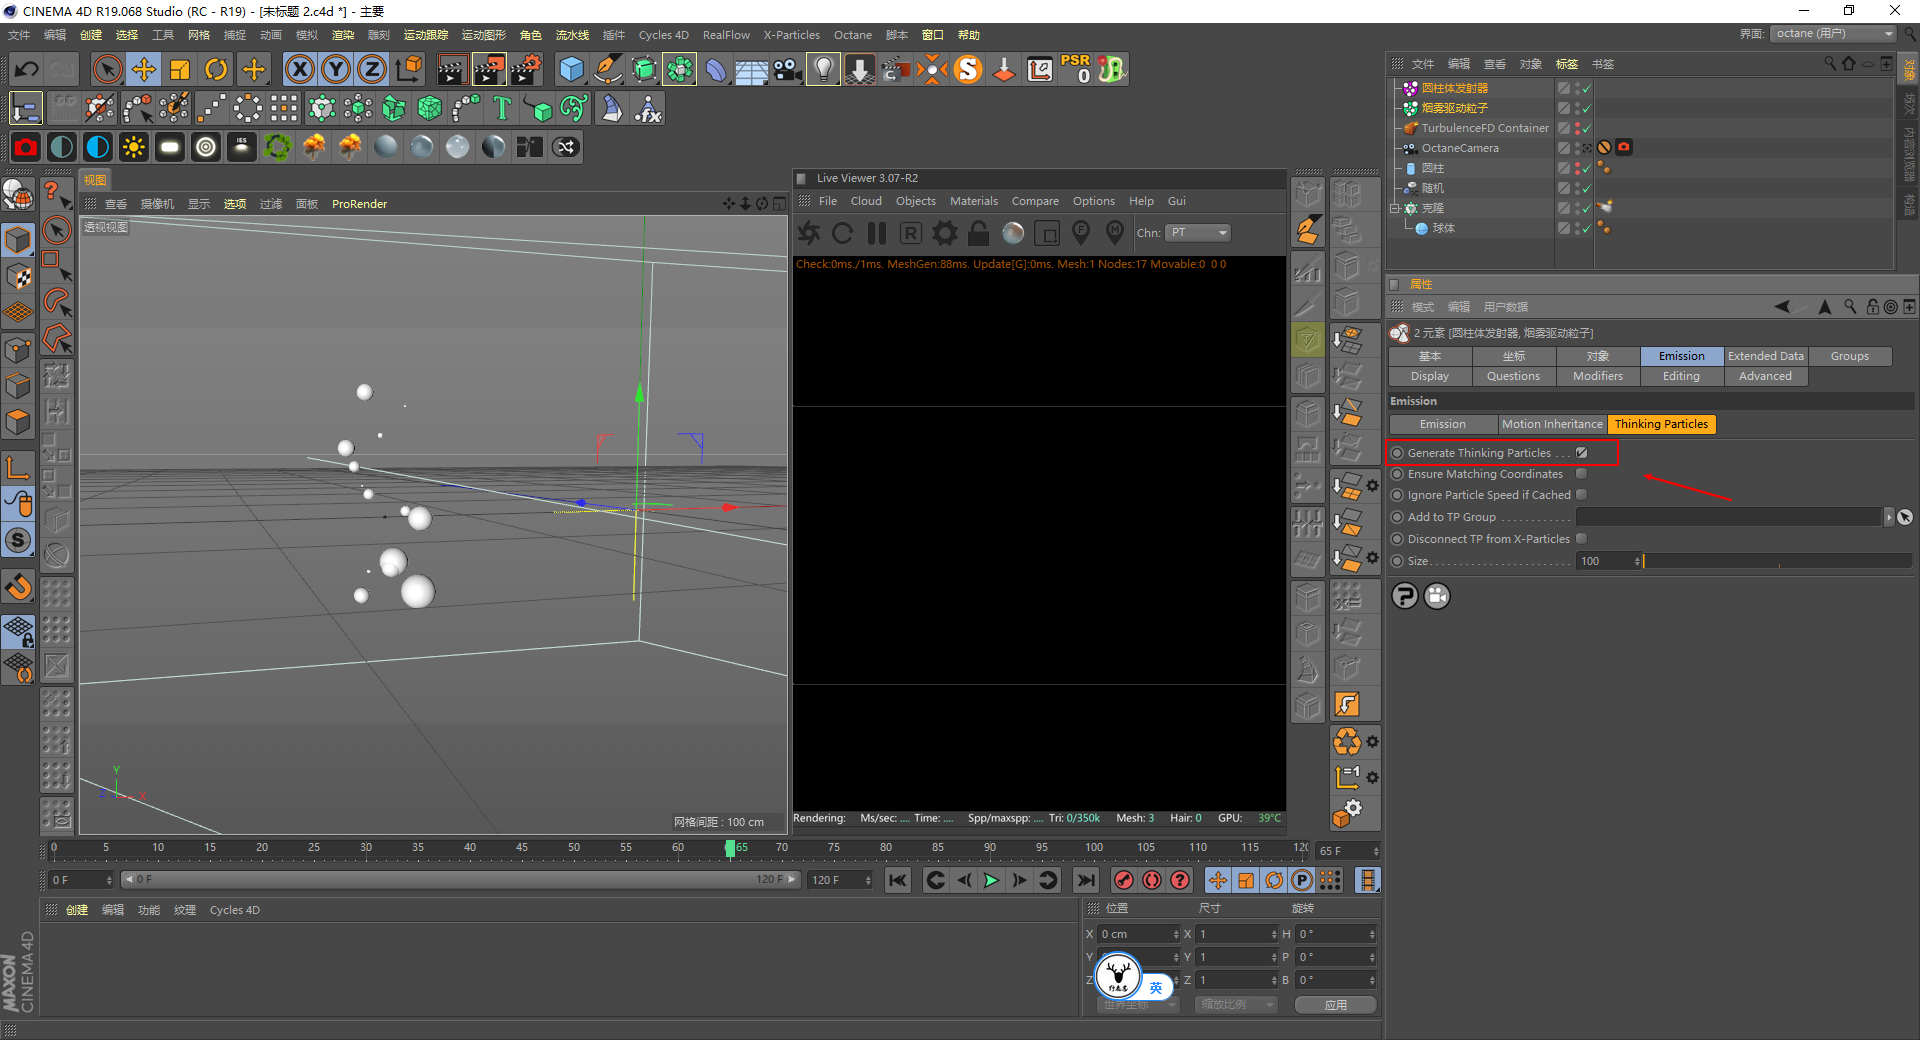The image size is (1920, 1040).
Task: Click the Undo arrow in the toolbar
Action: tap(27, 69)
